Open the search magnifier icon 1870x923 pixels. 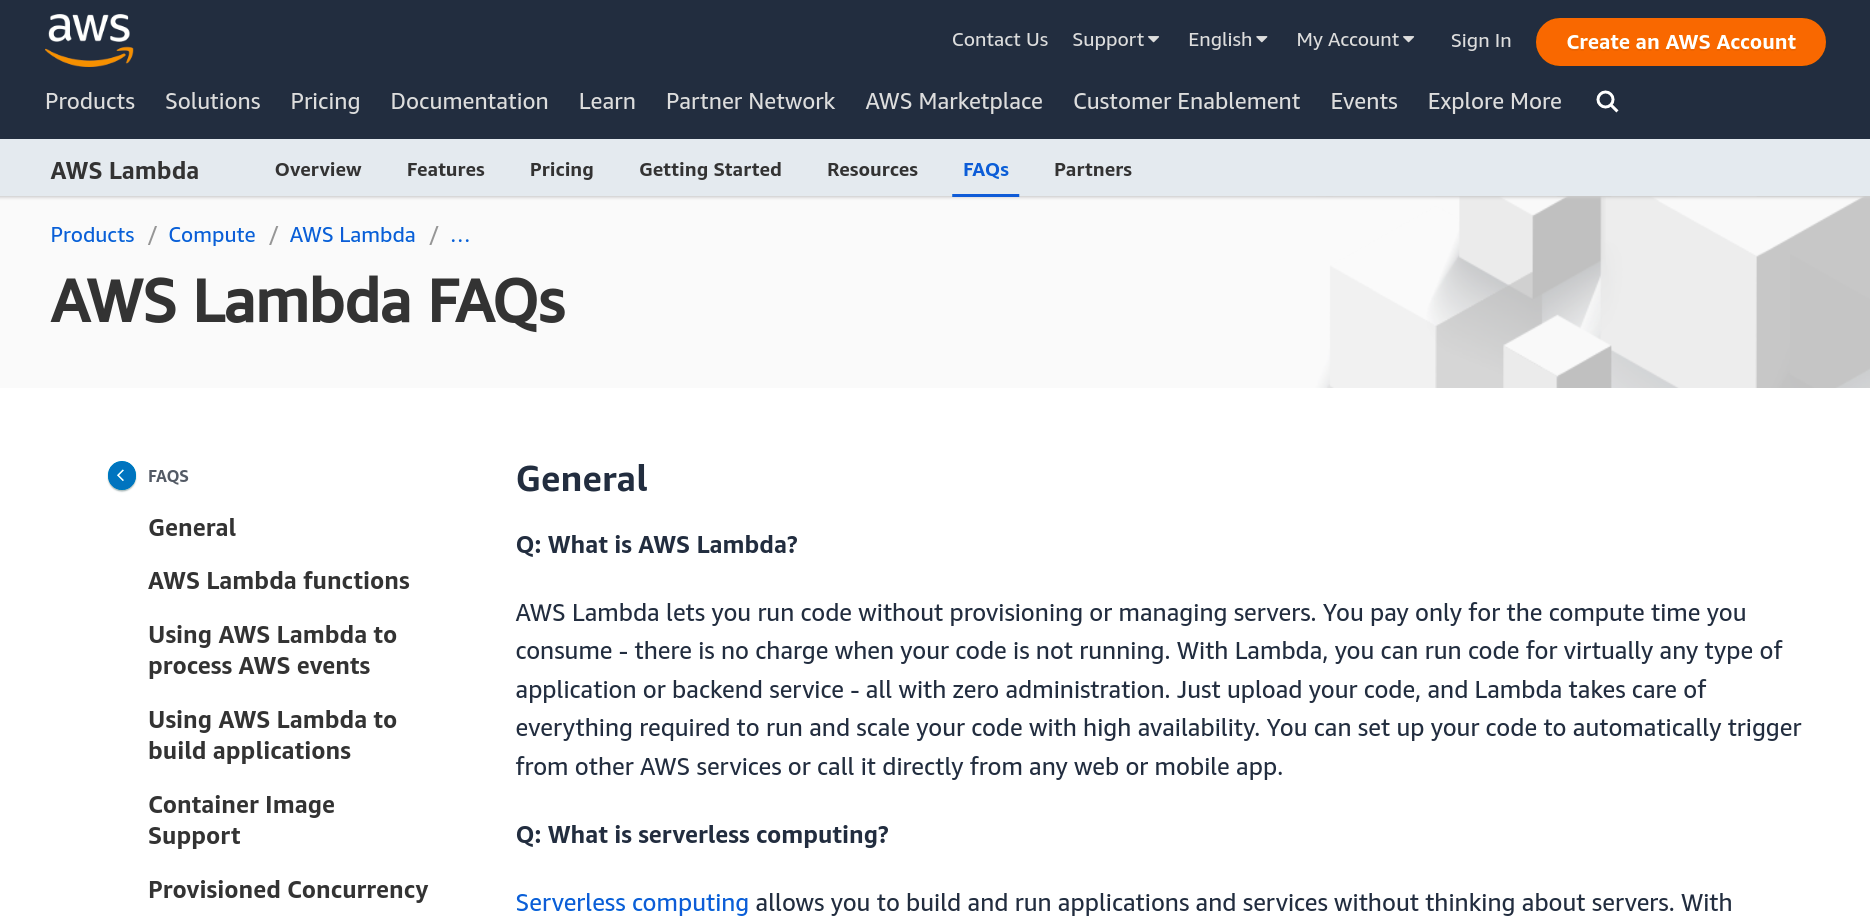click(1607, 101)
